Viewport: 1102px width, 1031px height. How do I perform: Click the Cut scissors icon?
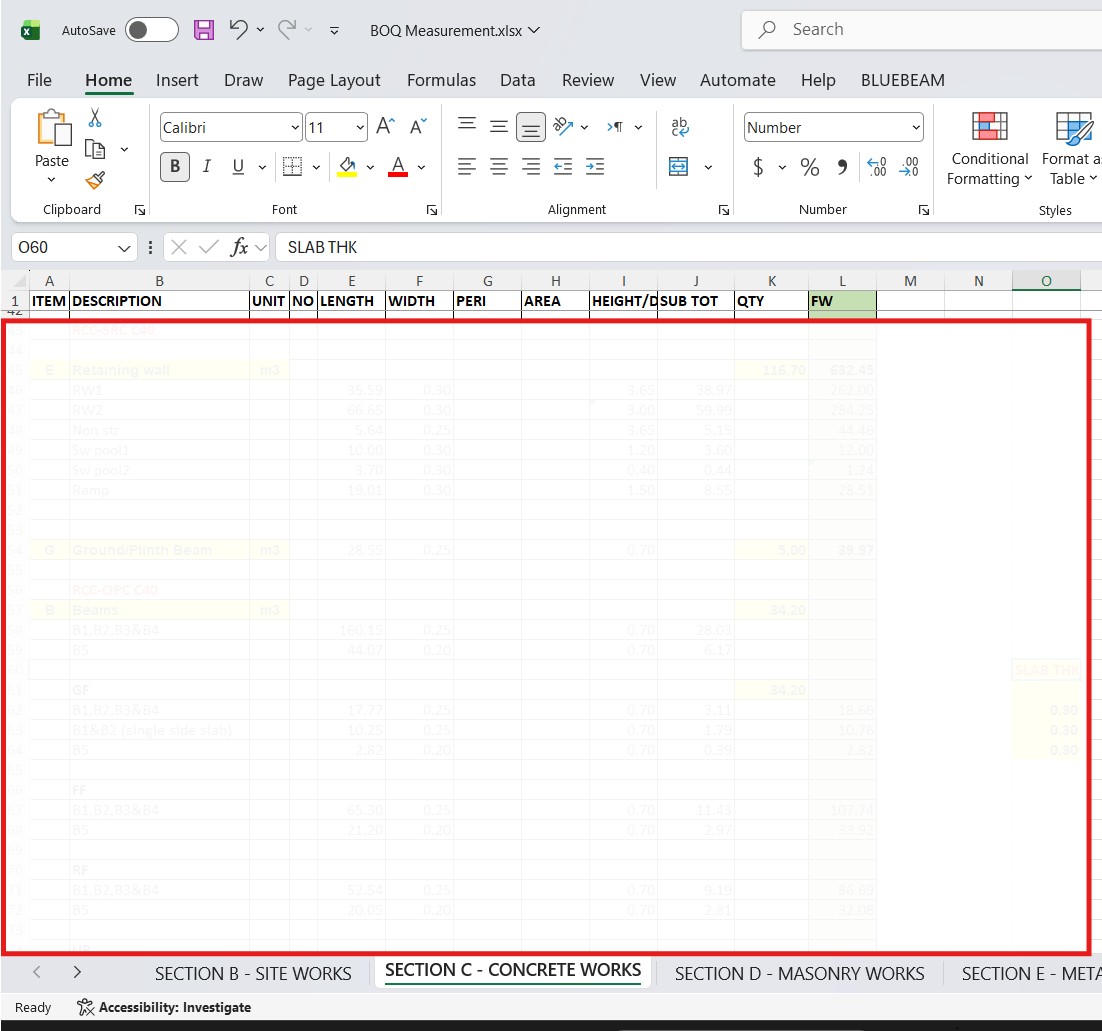[x=95, y=118]
